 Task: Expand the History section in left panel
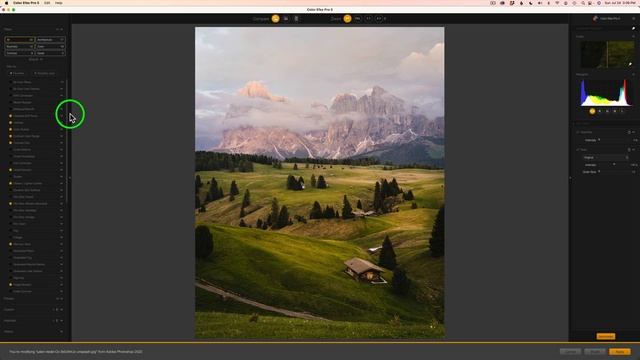62,331
